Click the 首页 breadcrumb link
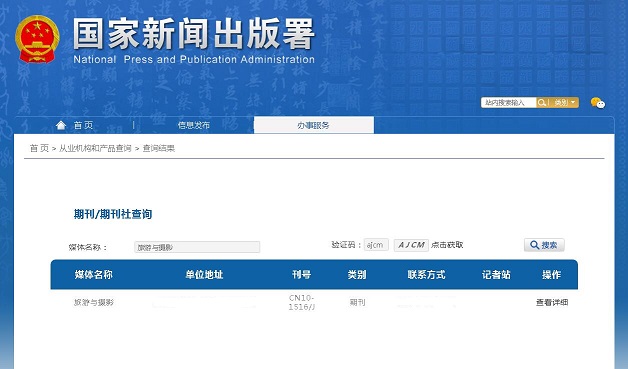The width and height of the screenshot is (628, 369). (x=39, y=148)
